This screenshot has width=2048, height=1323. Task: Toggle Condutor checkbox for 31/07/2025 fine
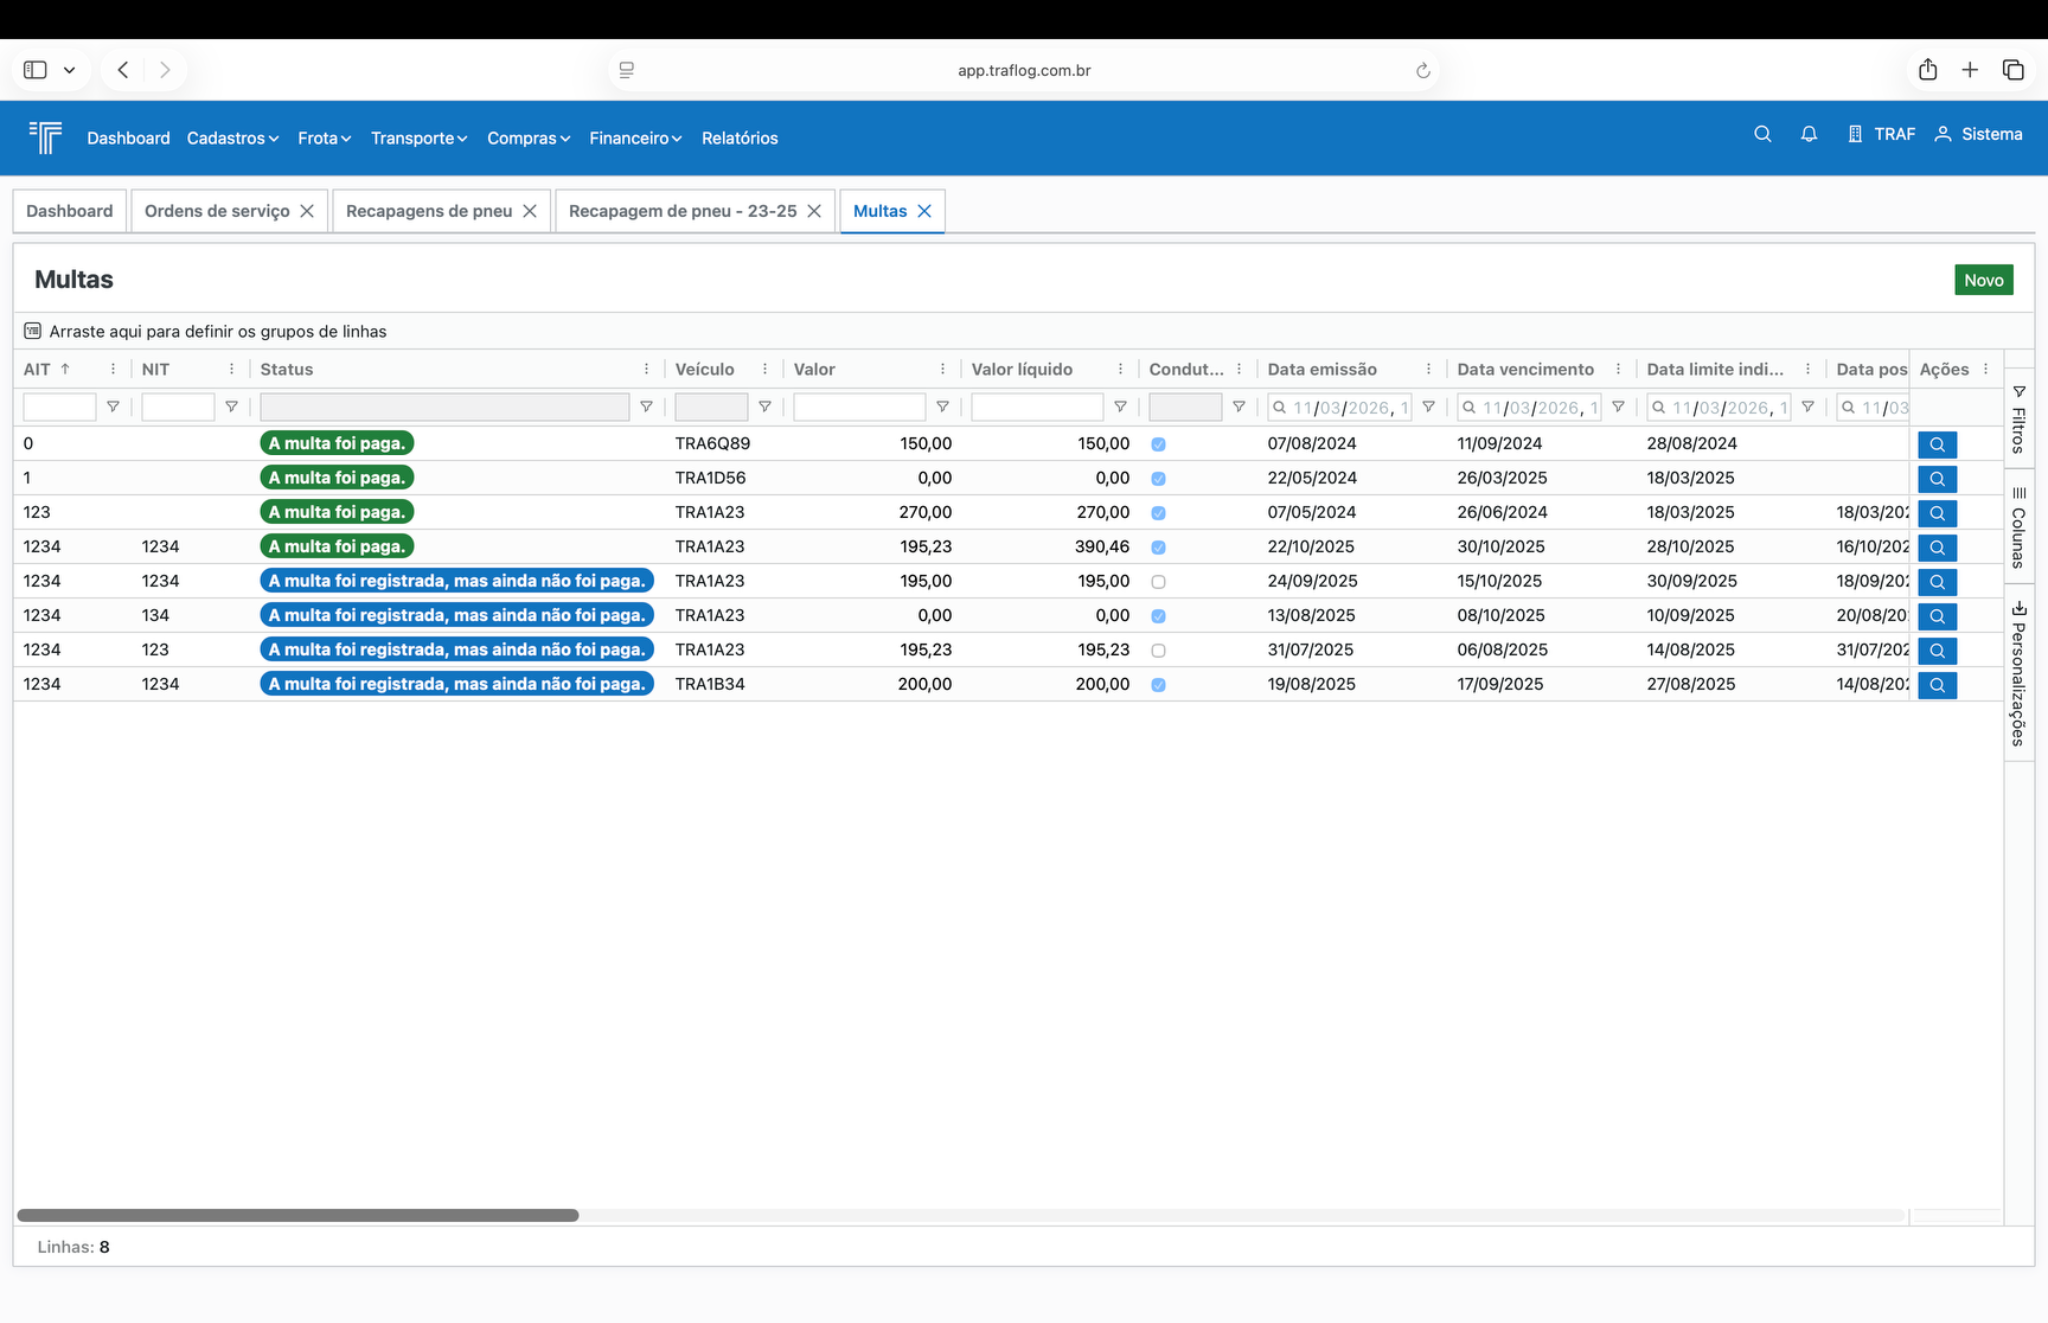pos(1158,651)
